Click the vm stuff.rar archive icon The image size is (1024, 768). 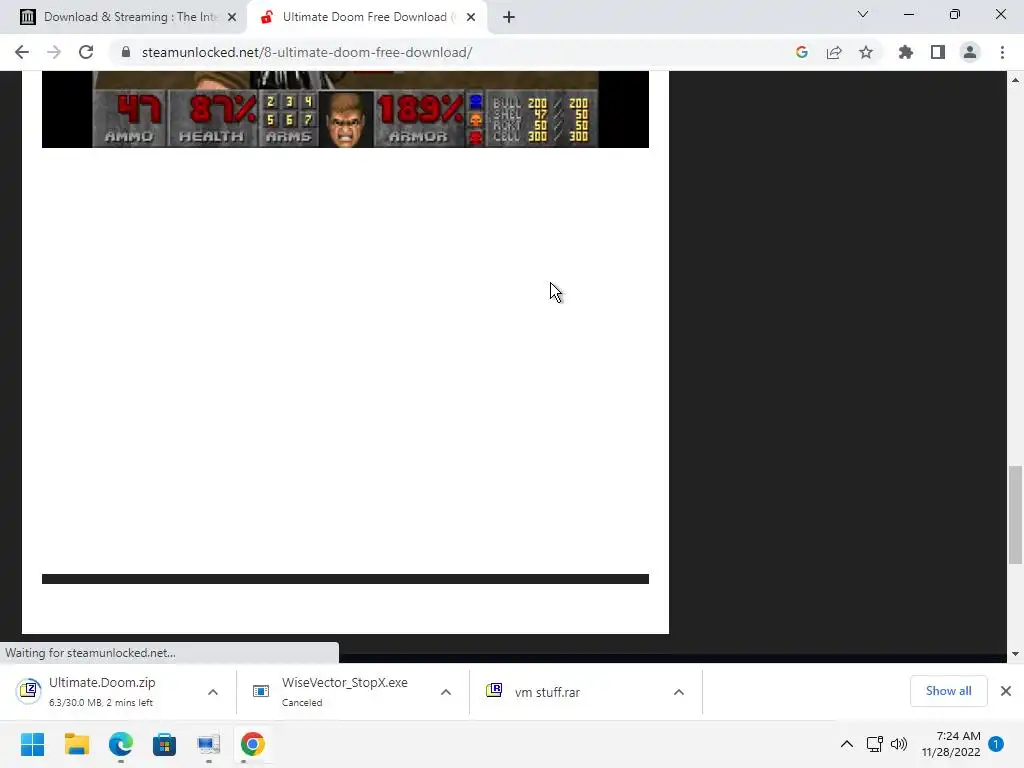pyautogui.click(x=494, y=690)
